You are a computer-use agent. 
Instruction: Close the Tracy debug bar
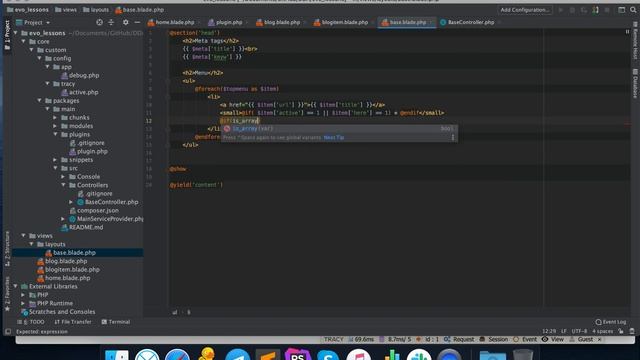(x=600, y=340)
